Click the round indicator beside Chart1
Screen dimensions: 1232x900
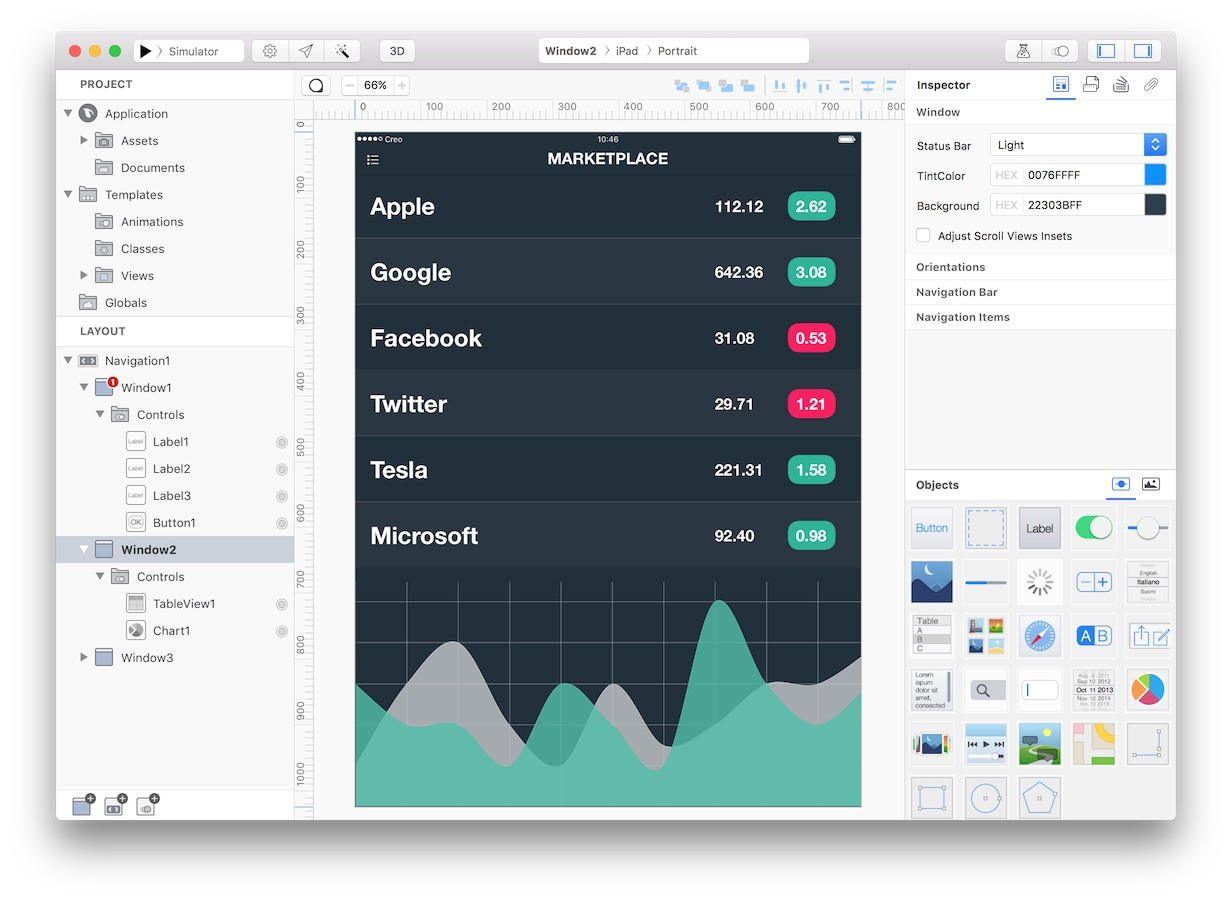(282, 631)
